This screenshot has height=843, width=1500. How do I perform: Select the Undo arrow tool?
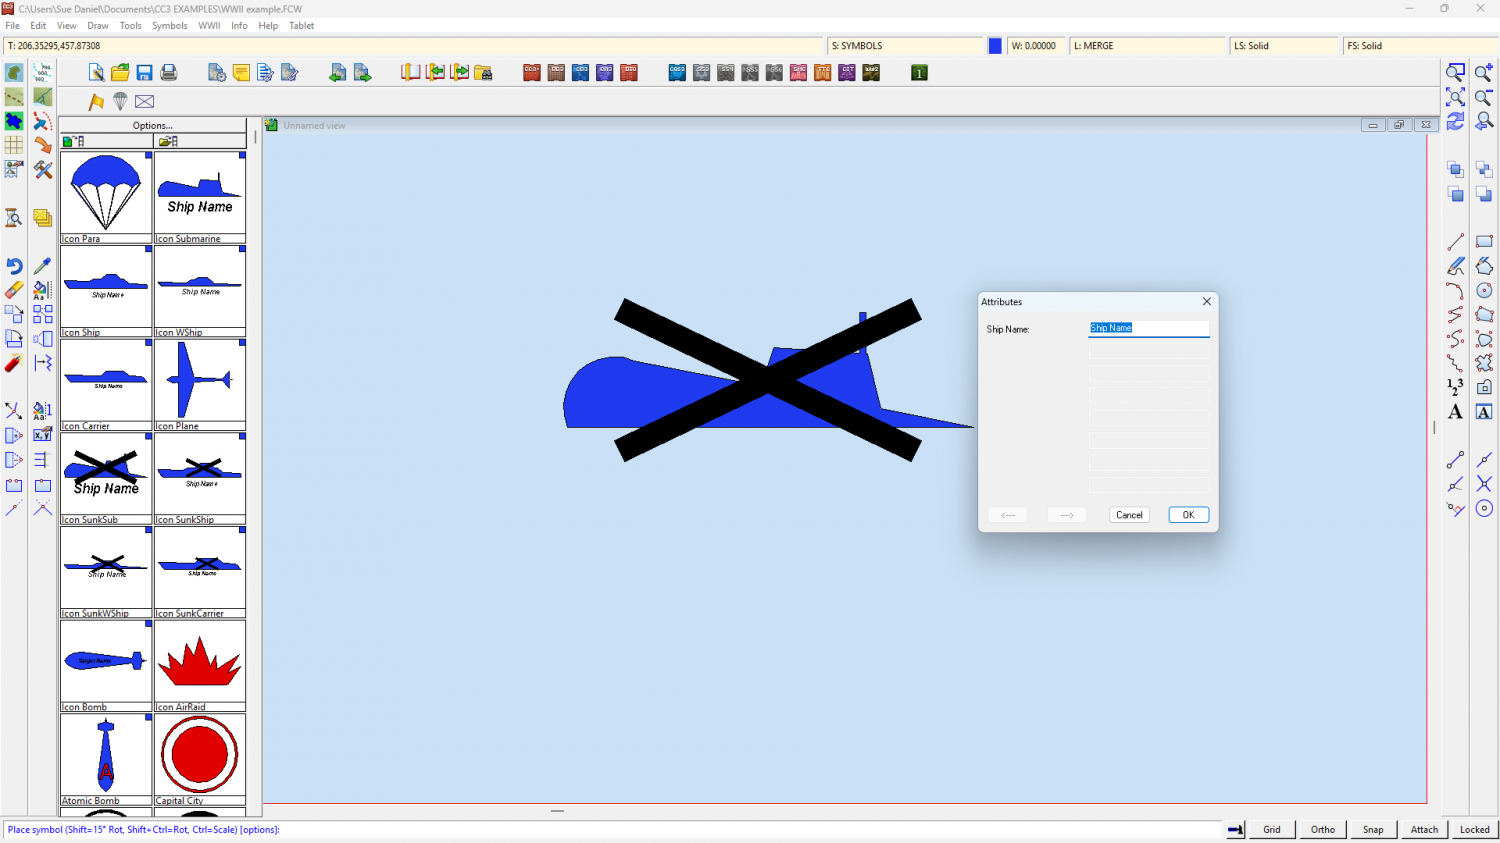(x=14, y=266)
